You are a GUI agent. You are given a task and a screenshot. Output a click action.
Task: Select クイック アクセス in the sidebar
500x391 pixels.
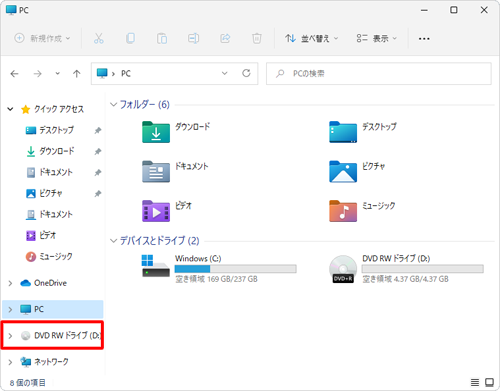click(52, 109)
